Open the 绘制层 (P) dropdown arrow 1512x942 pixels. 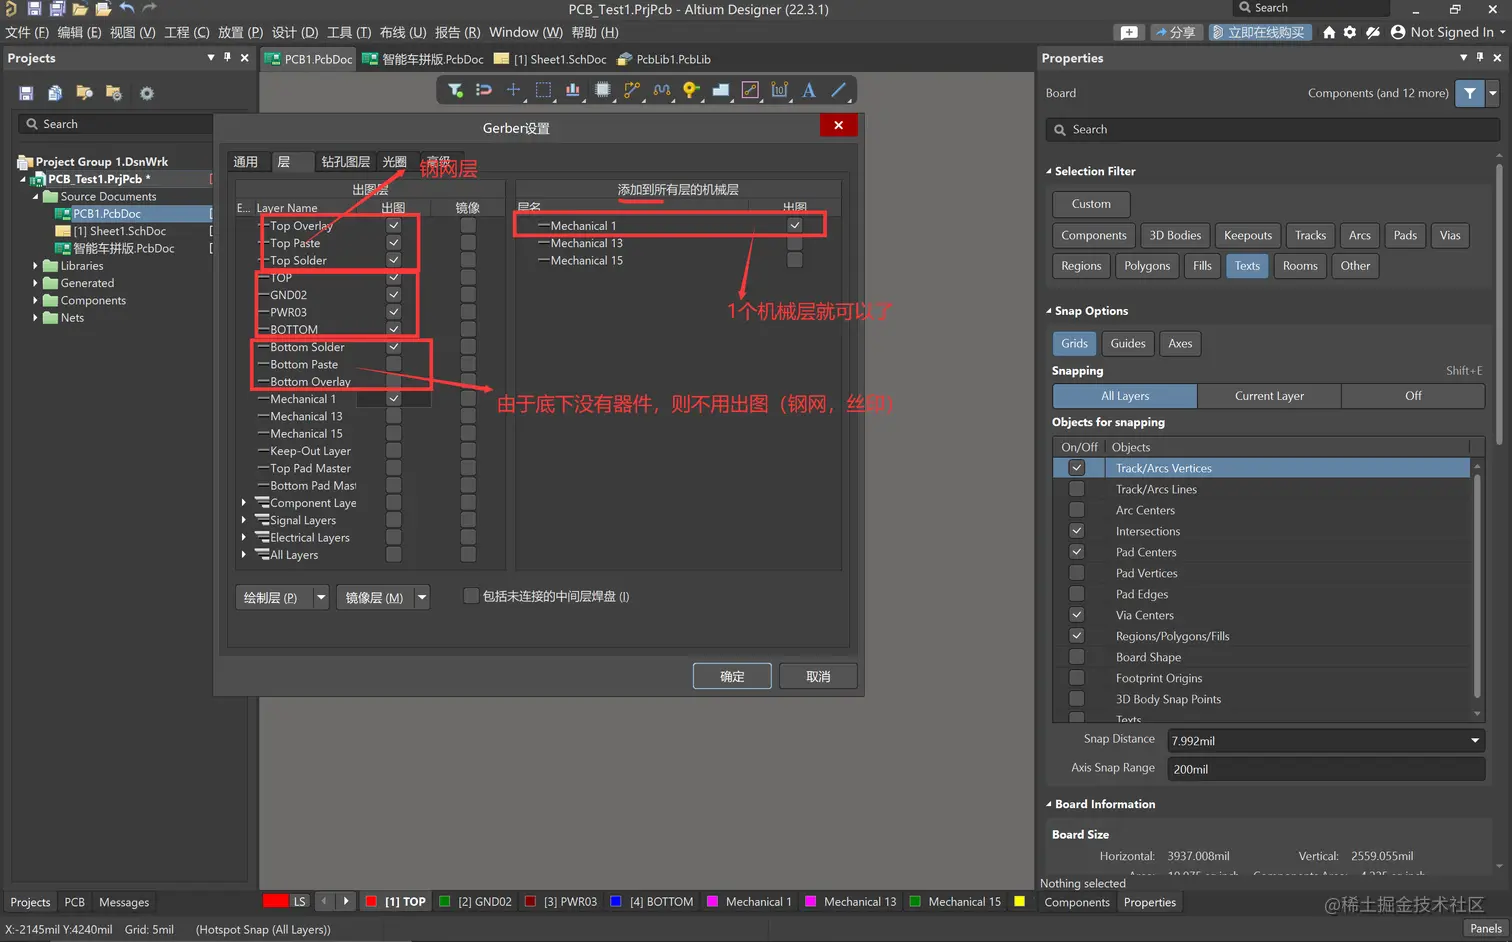[x=321, y=598]
